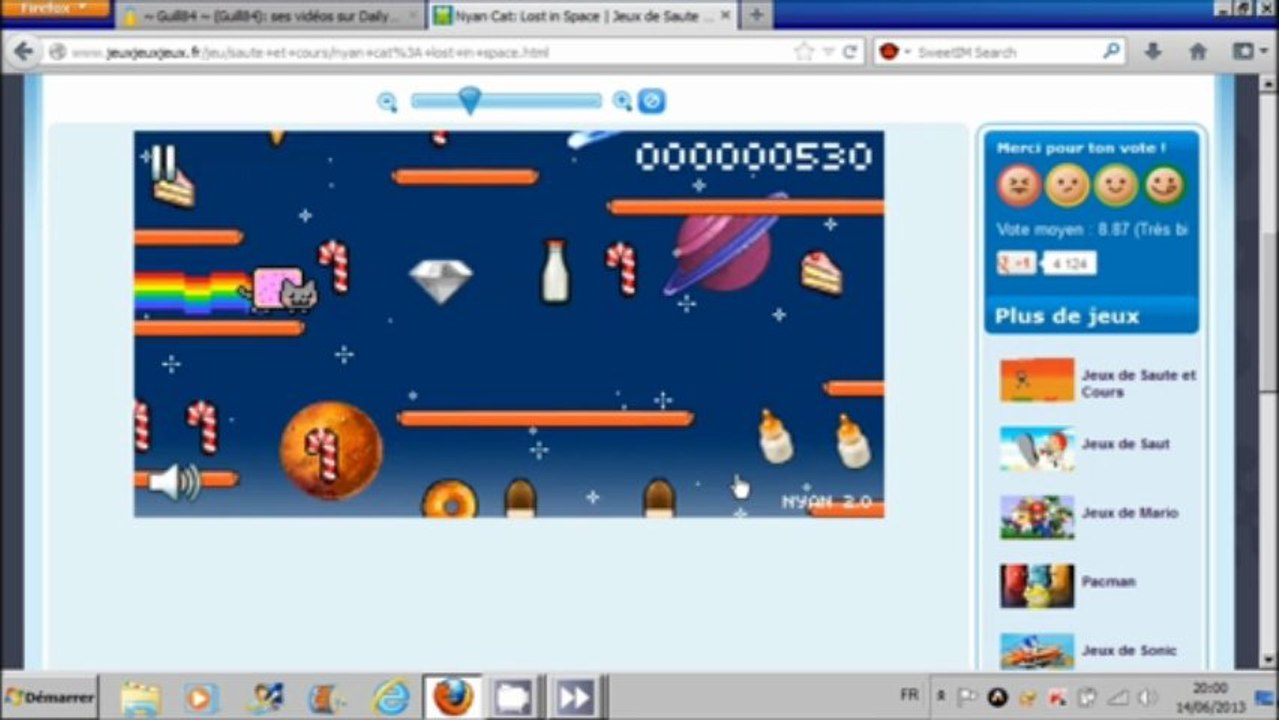The height and width of the screenshot is (720, 1279).
Task: Open Internet Explorer from the taskbar
Action: [391, 697]
